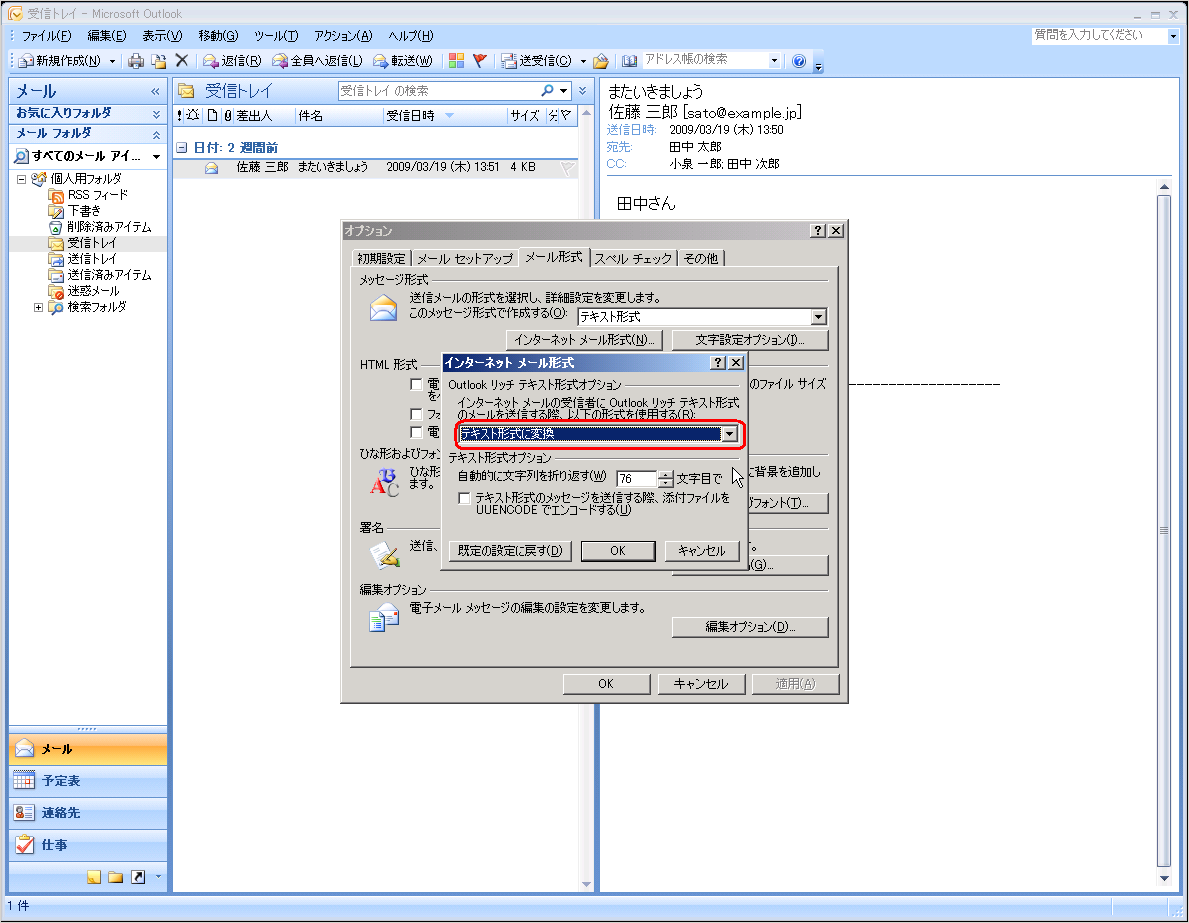This screenshot has width=1189, height=923.
Task: Click OK in オプション dialog
Action: (606, 684)
